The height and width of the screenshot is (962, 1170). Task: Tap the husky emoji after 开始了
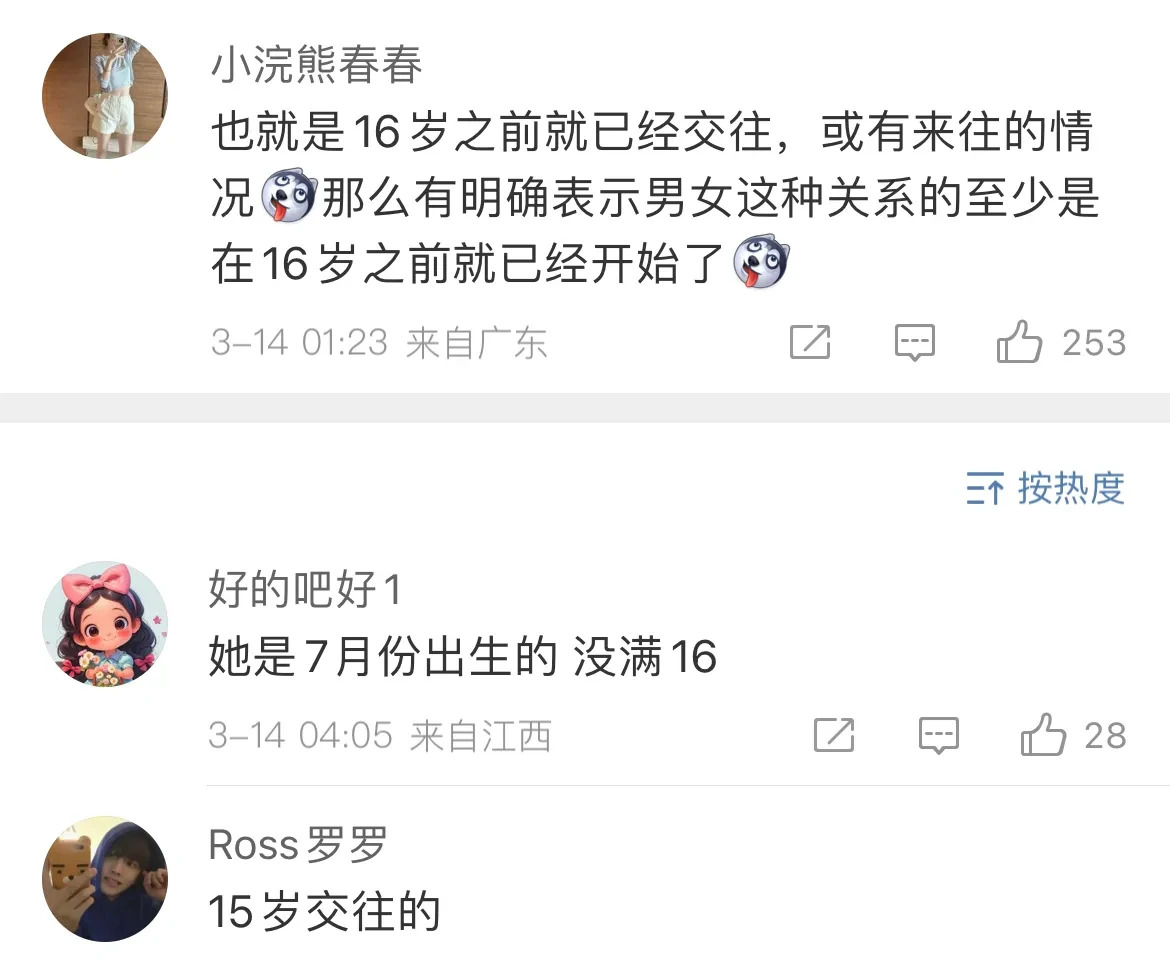pyautogui.click(x=760, y=262)
